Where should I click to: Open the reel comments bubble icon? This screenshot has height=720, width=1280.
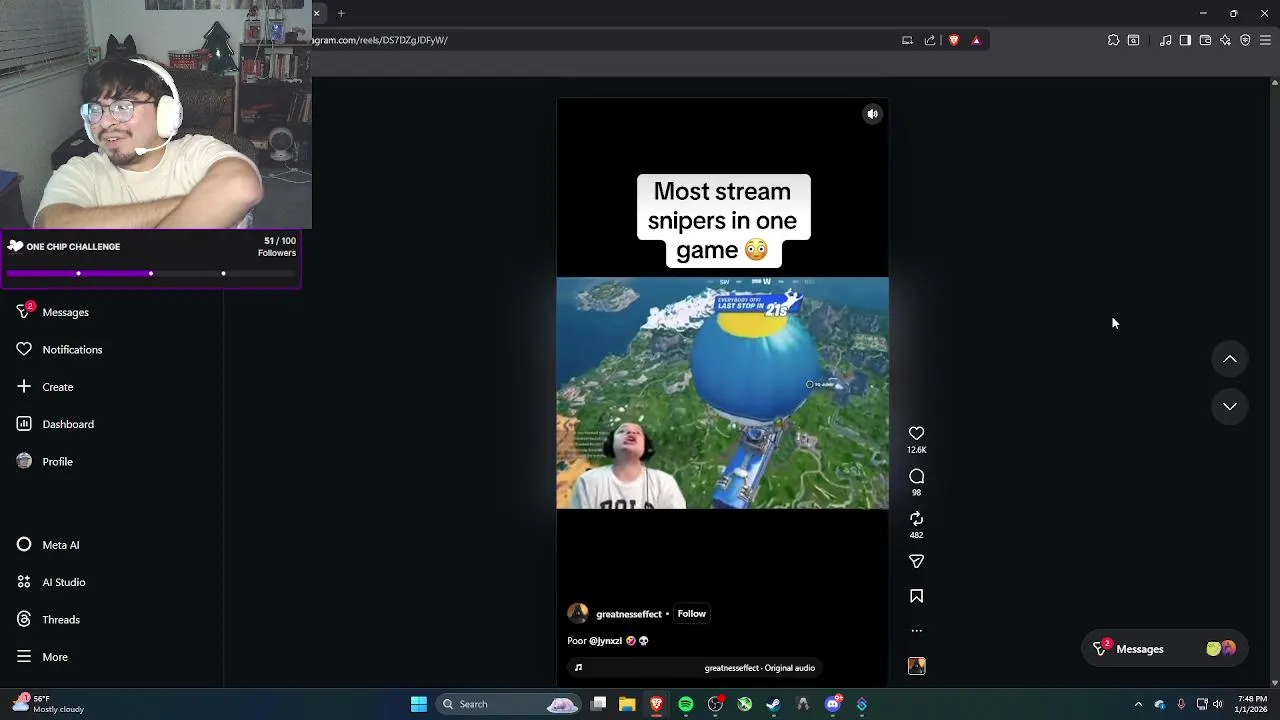pos(916,476)
